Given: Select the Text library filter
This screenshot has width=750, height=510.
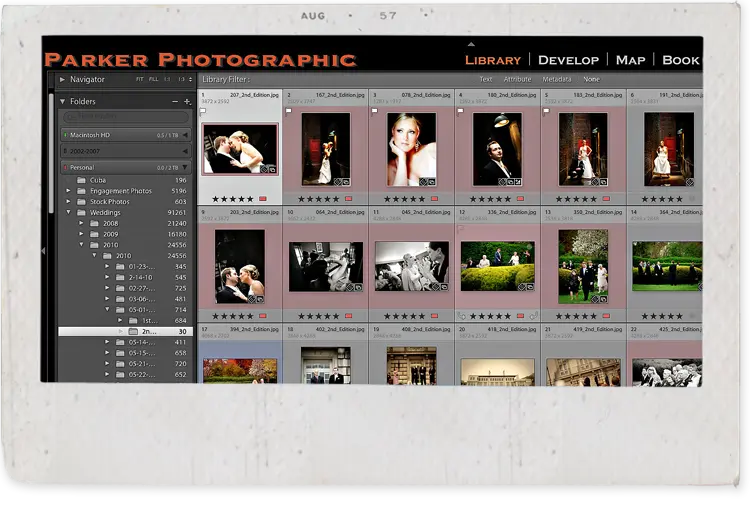Looking at the screenshot, I should click(485, 79).
